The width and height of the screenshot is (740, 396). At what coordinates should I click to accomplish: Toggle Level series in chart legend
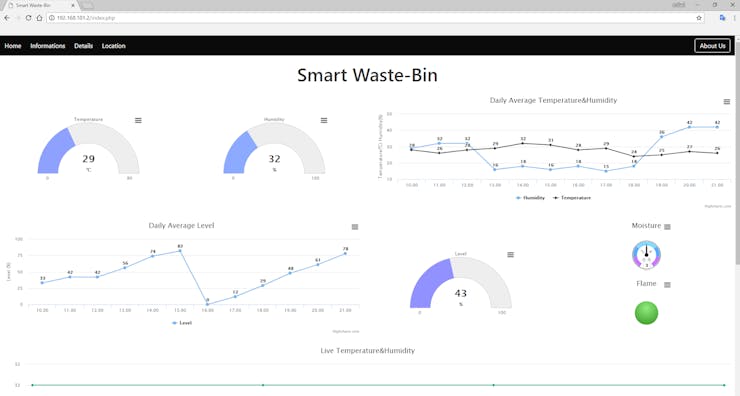click(182, 323)
